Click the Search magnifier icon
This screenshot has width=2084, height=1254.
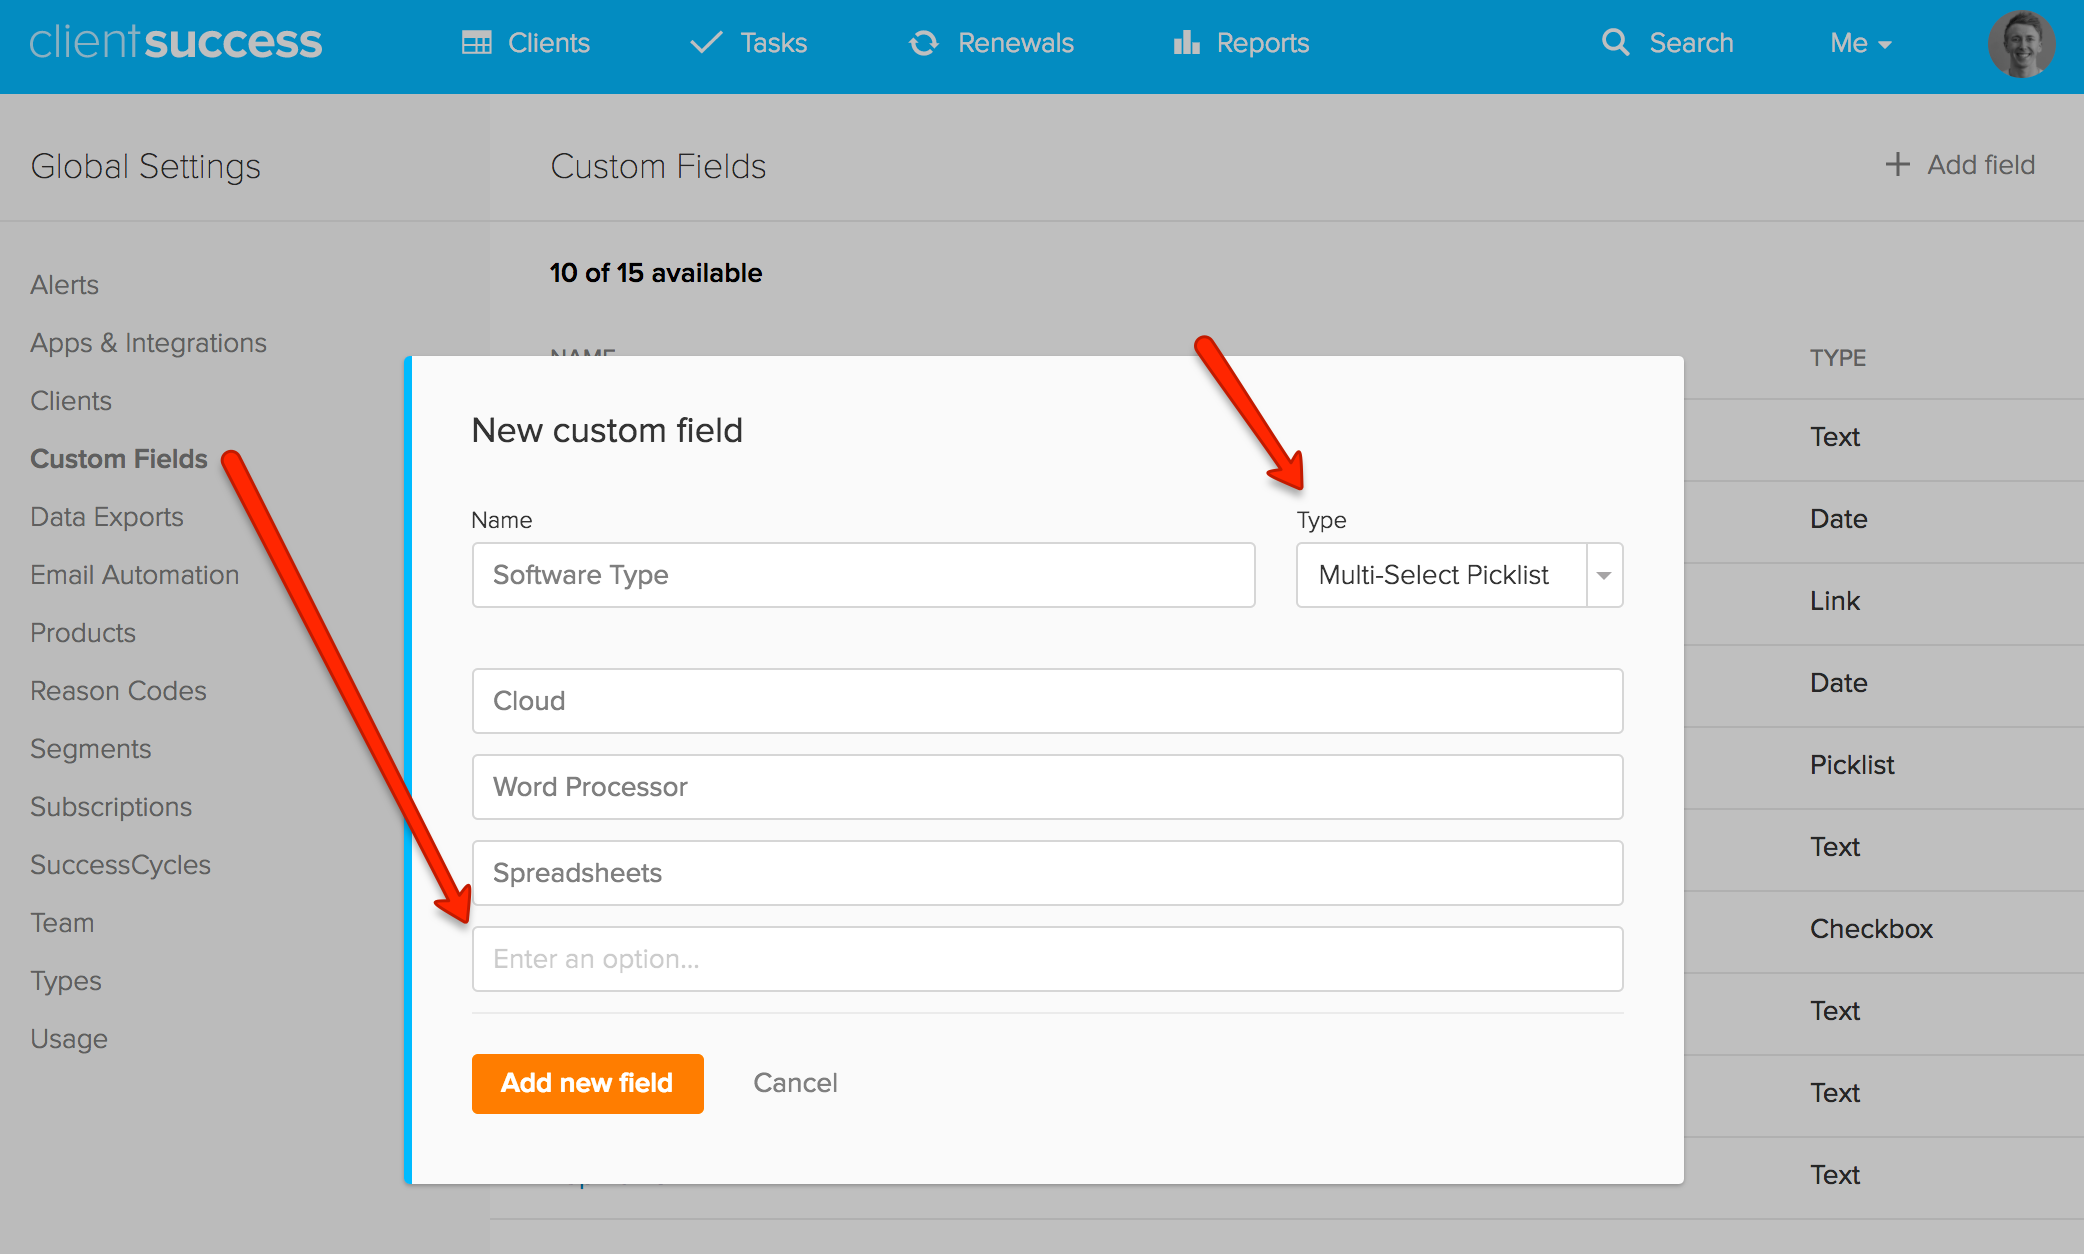click(1616, 43)
